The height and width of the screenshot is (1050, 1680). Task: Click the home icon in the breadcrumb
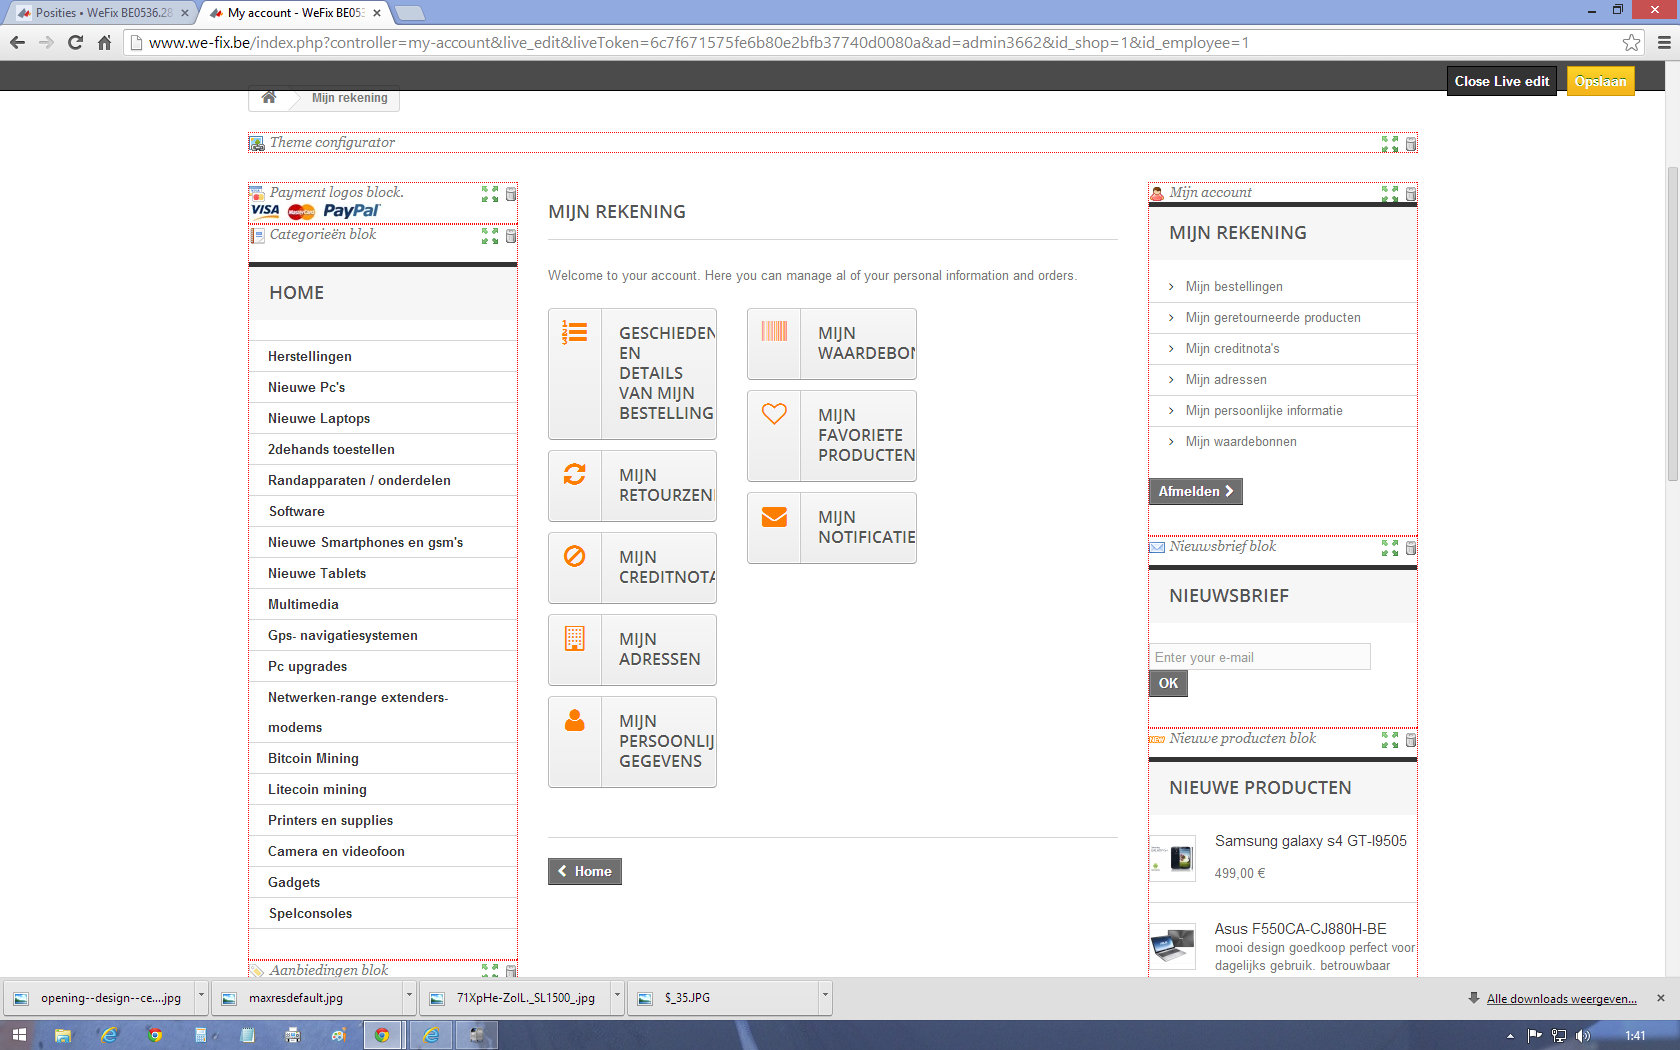(269, 97)
